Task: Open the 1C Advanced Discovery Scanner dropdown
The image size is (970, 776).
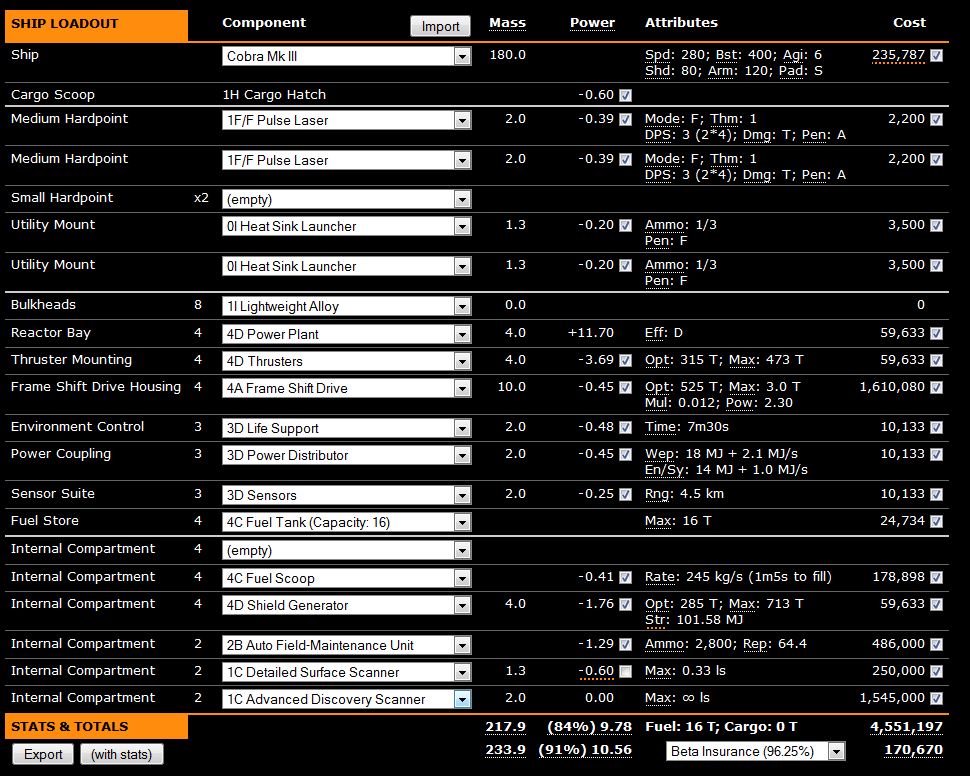Action: pos(346,699)
